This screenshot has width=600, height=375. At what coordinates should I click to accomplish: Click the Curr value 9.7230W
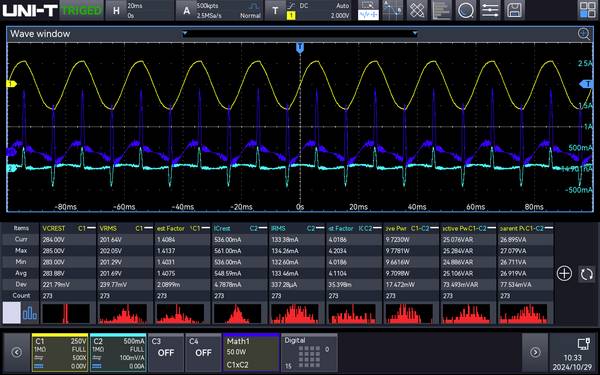tap(397, 240)
